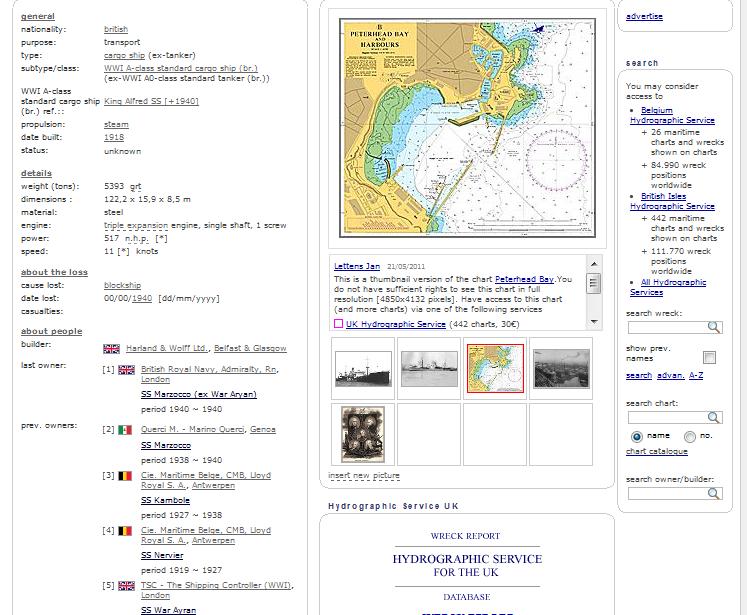Screen dimensions: 747x615
Task: Click the large Peterhead Bay chart image
Action: coord(467,128)
